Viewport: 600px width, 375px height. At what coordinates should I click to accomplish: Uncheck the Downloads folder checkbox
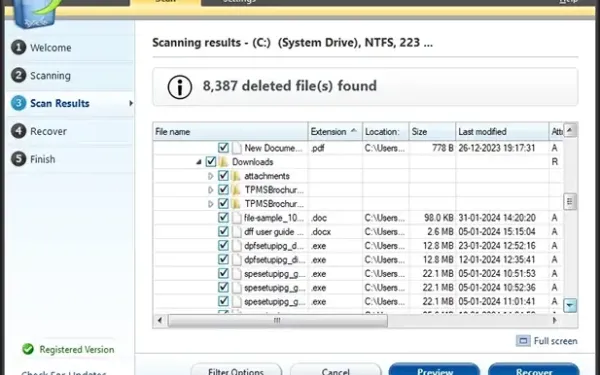pyautogui.click(x=211, y=161)
